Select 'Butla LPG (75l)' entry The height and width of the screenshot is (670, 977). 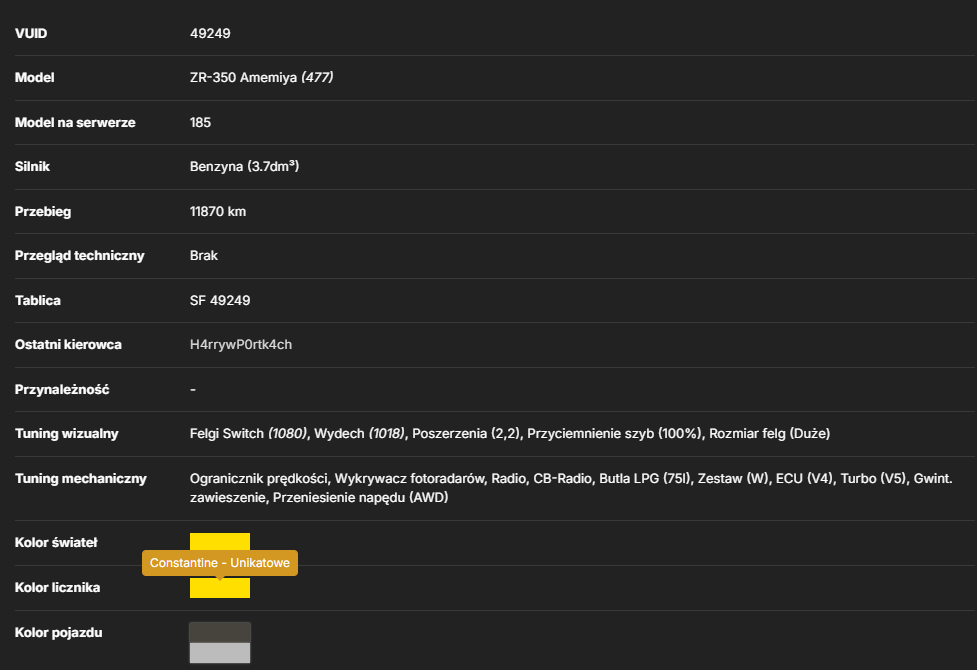pos(645,479)
